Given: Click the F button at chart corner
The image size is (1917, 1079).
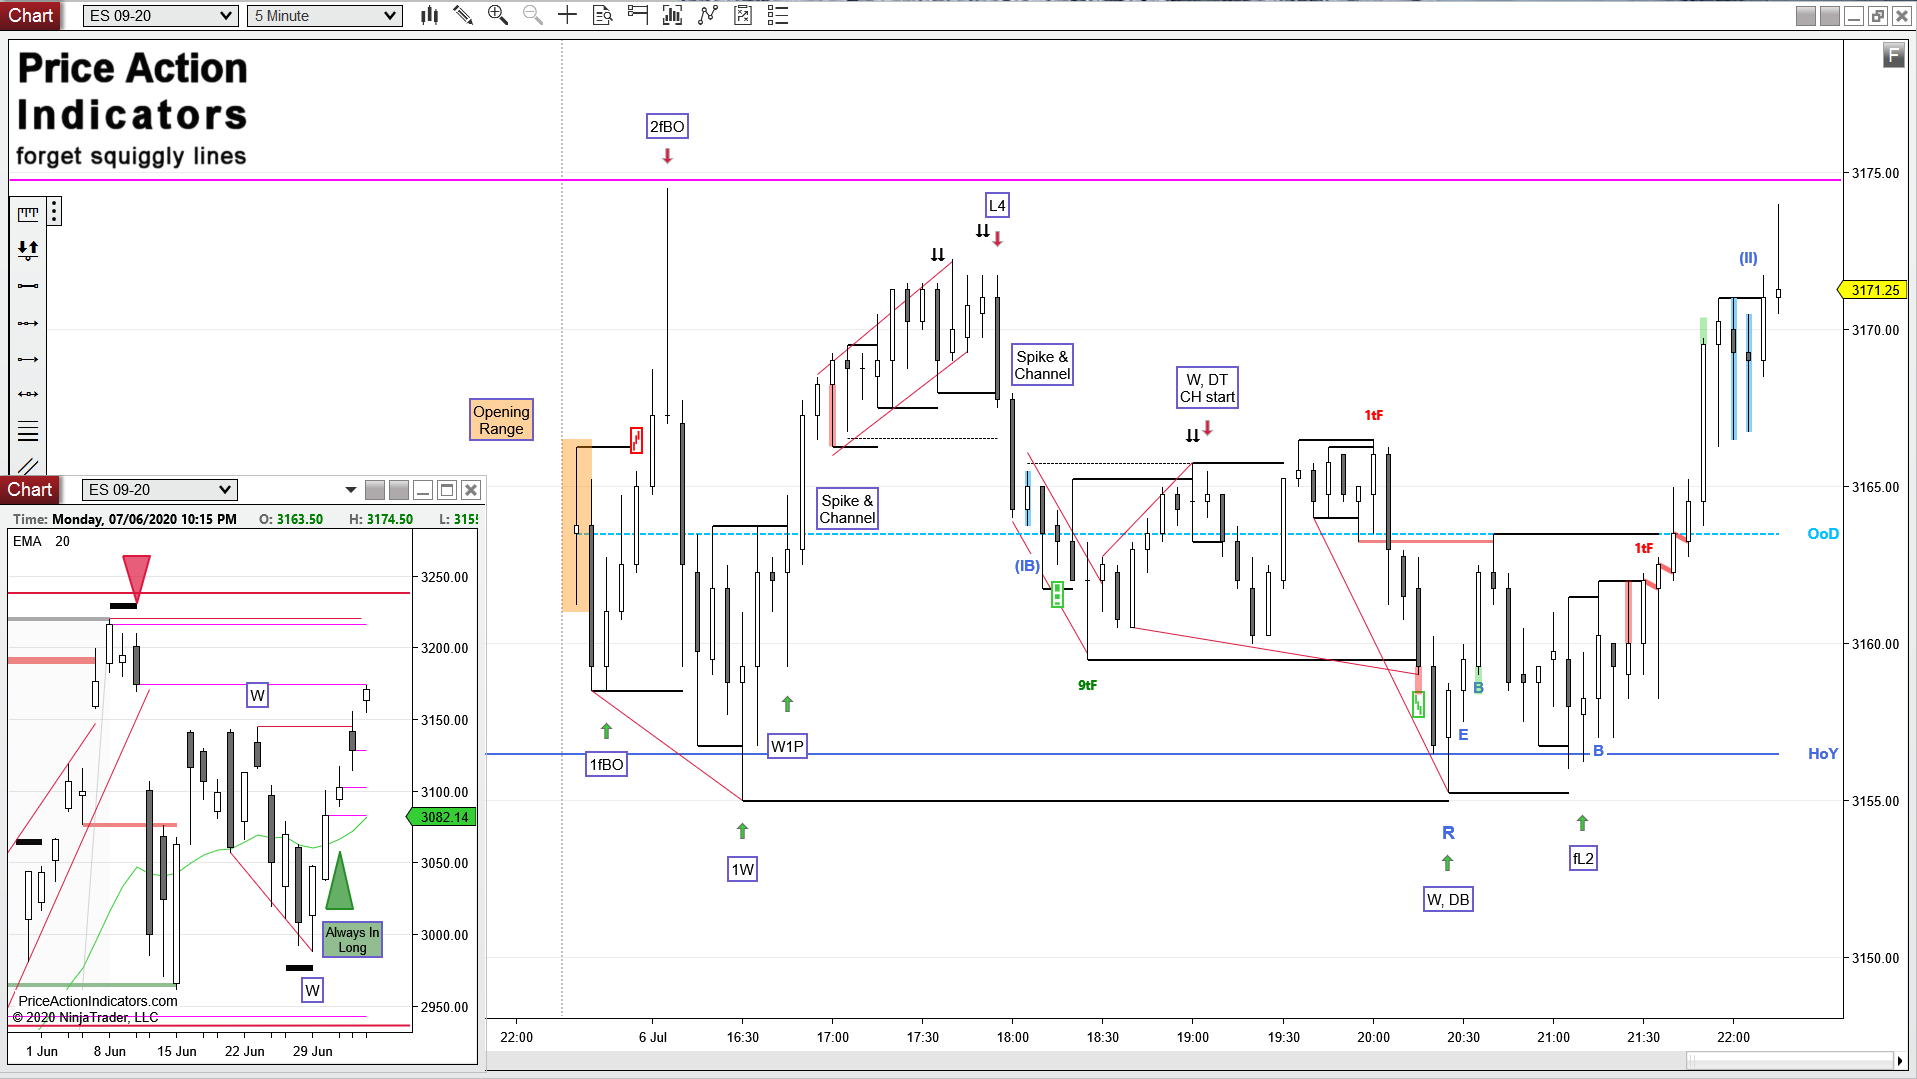Looking at the screenshot, I should (x=1893, y=55).
